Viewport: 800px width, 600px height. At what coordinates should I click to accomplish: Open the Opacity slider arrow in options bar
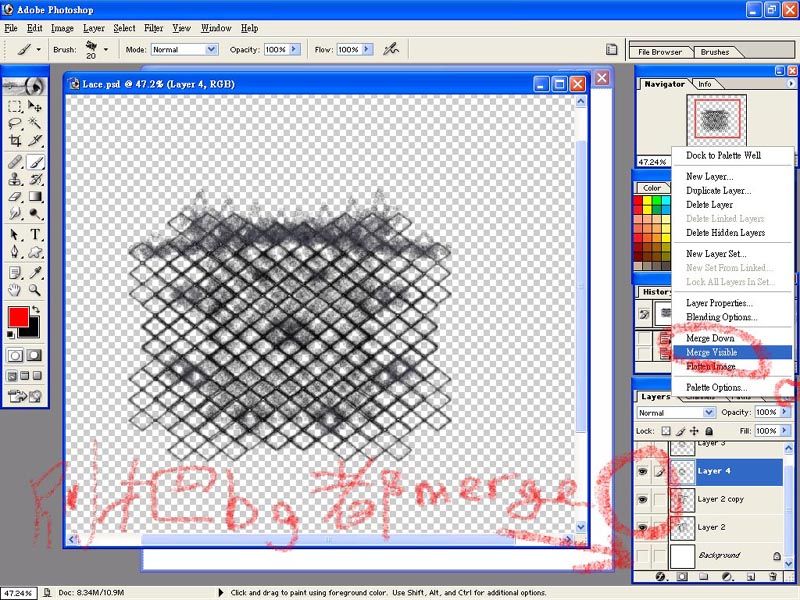click(294, 49)
